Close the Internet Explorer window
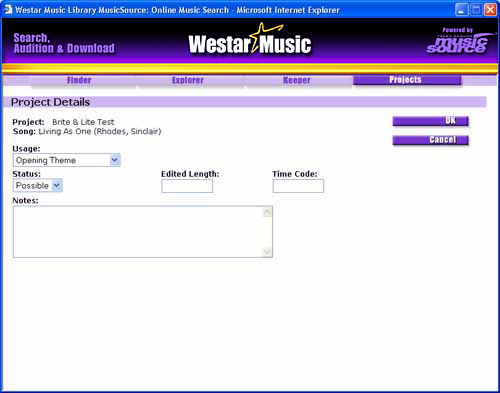The width and height of the screenshot is (500, 393). coord(490,10)
